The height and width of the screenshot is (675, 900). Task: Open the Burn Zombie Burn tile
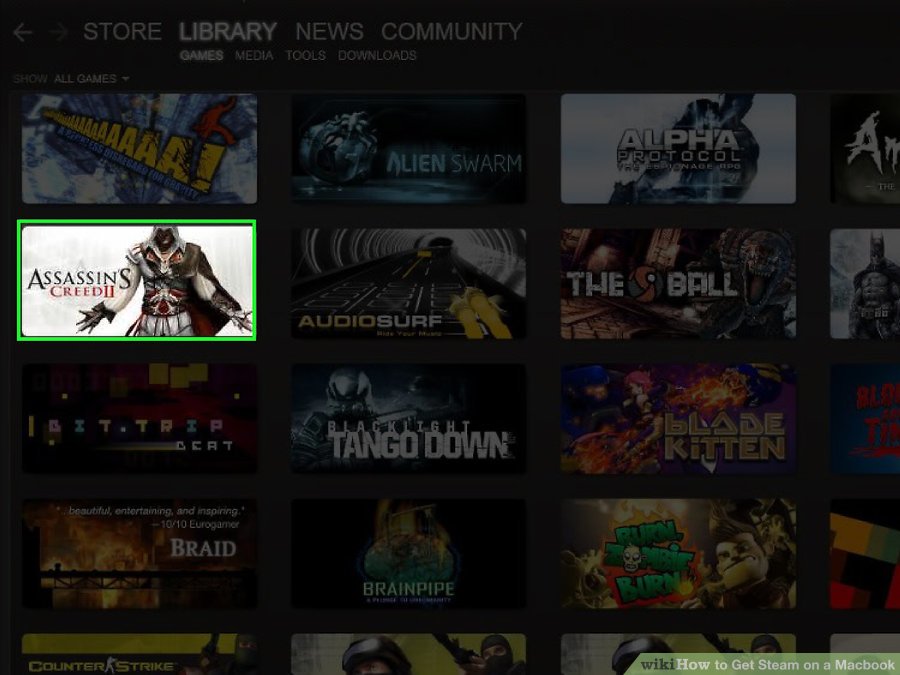[678, 553]
